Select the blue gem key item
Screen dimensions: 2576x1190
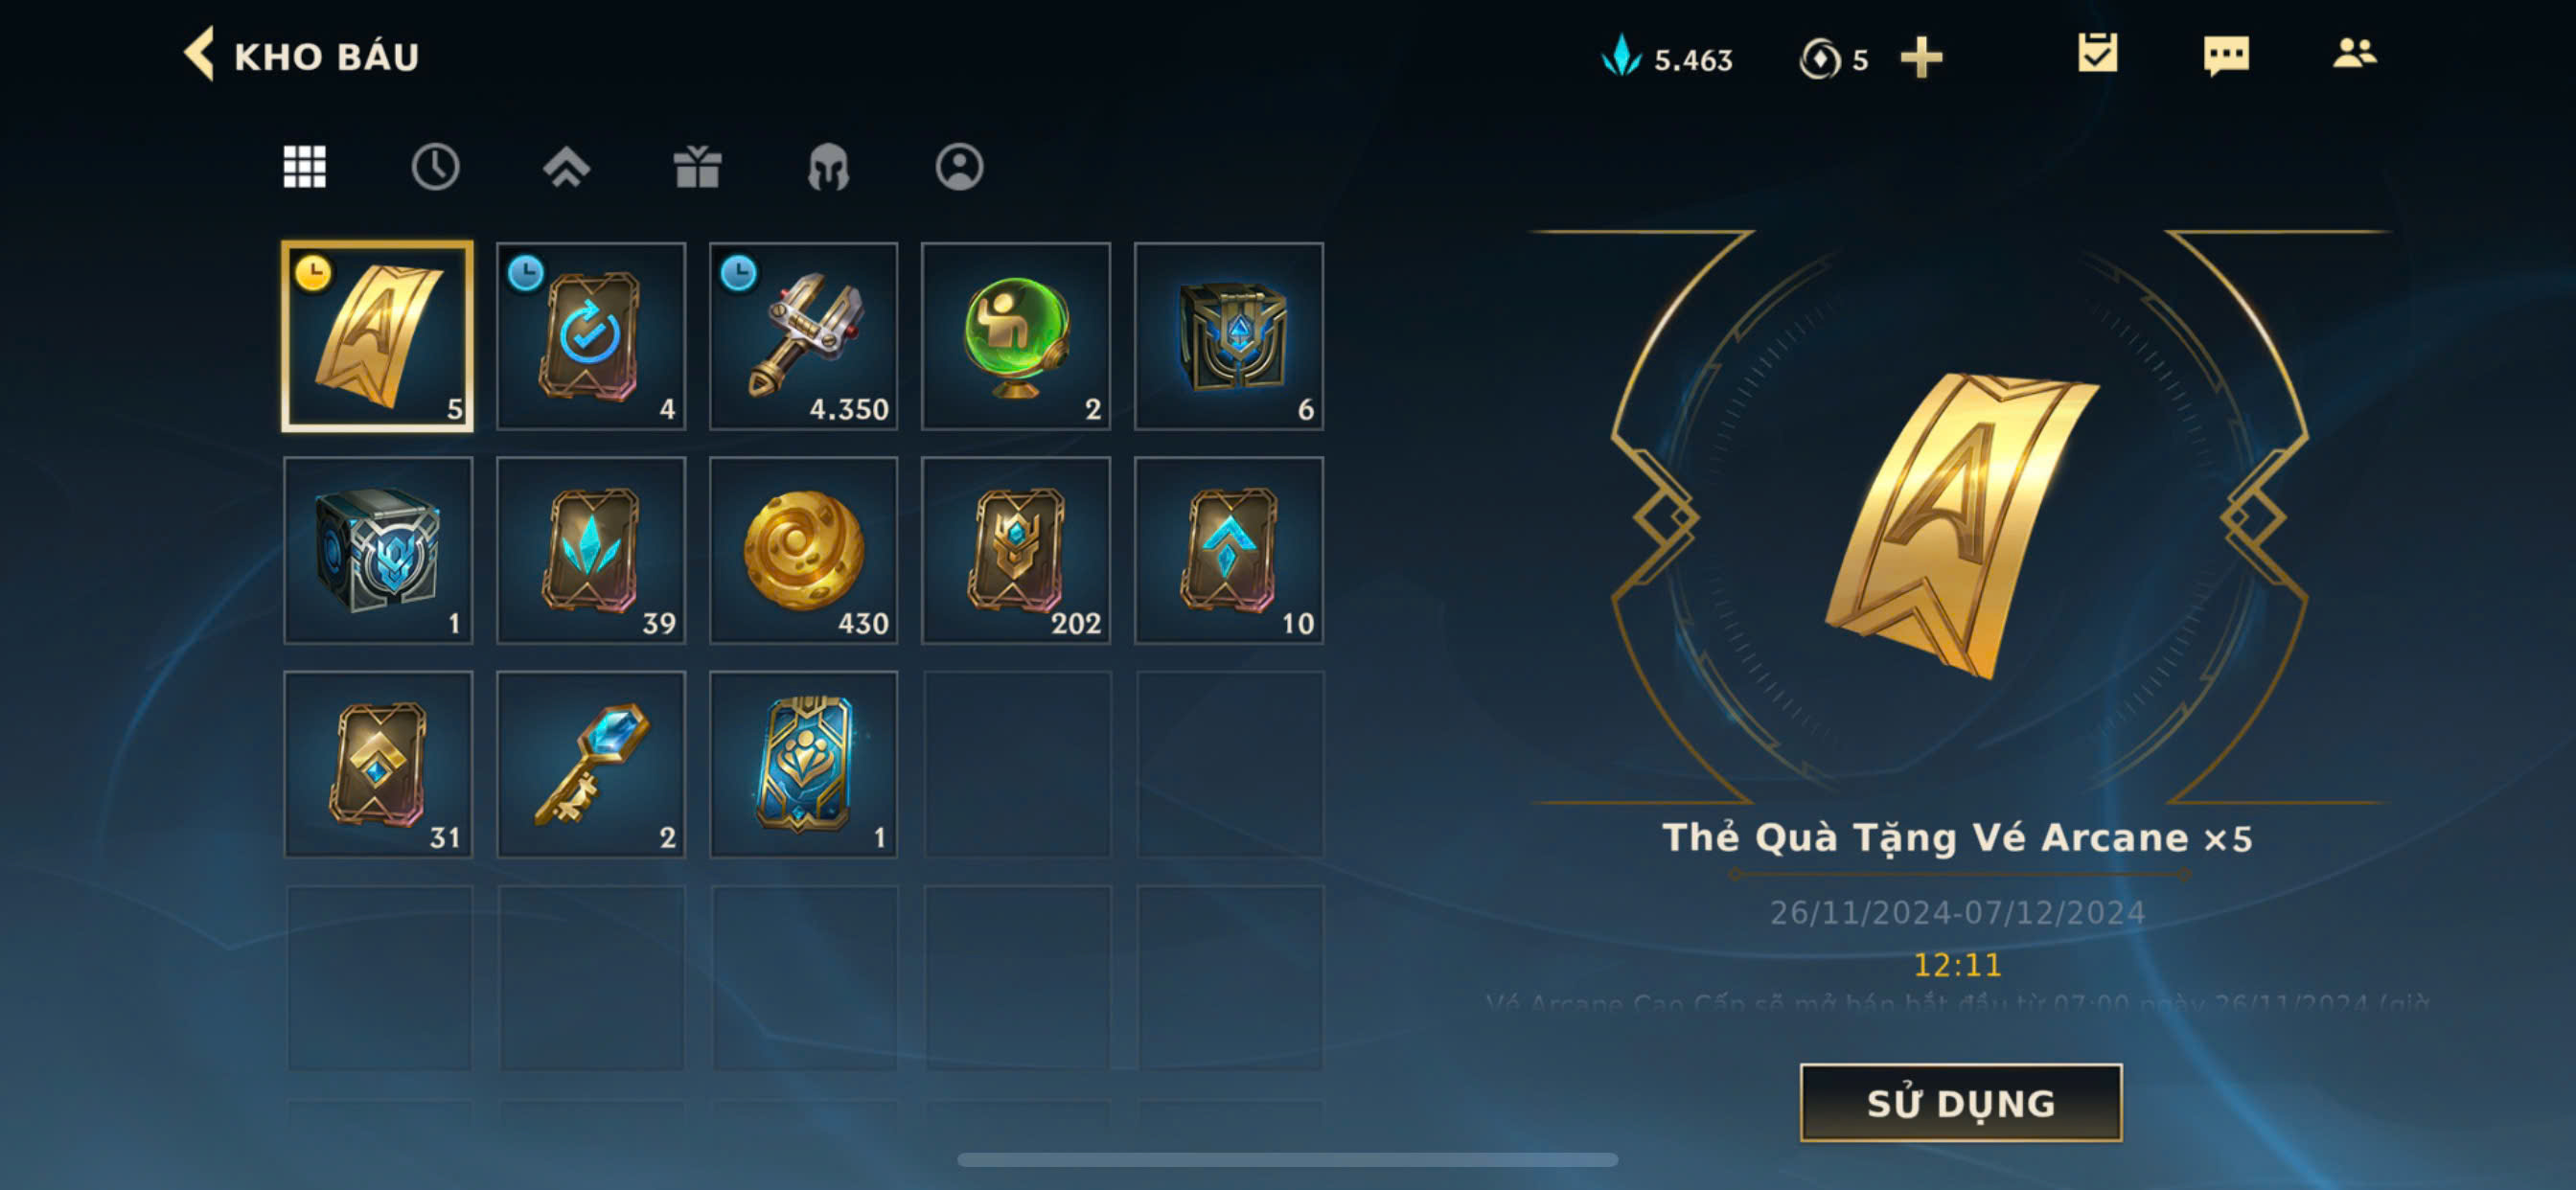pyautogui.click(x=591, y=764)
